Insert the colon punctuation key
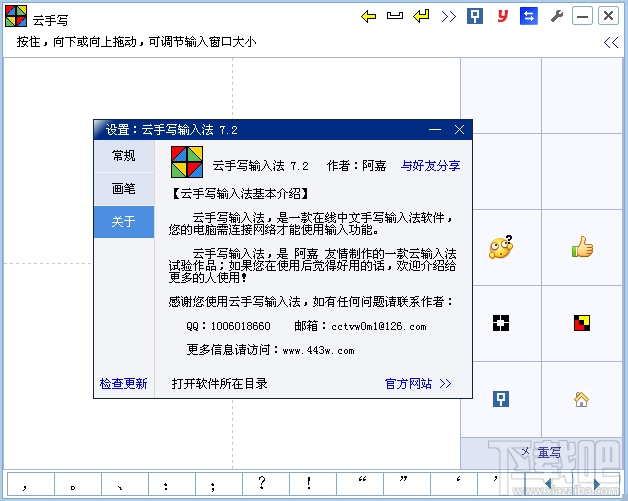Viewport: 628px width, 501px height. point(172,484)
